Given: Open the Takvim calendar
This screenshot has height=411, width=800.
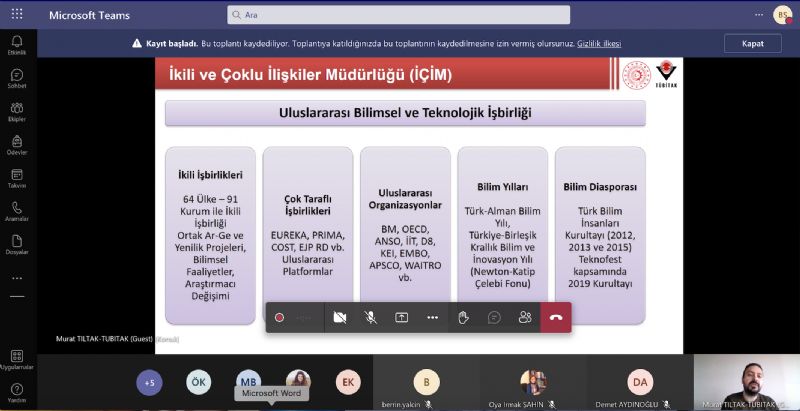Looking at the screenshot, I should pyautogui.click(x=17, y=178).
